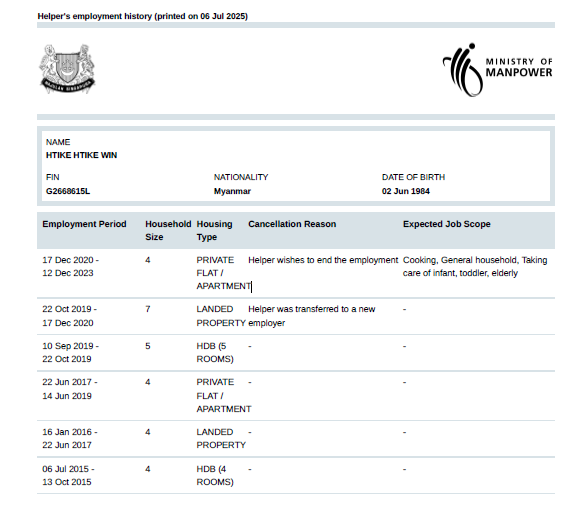The image size is (587, 516).
Task: Click the FIN number G2668615L
Action: pyautogui.click(x=68, y=191)
